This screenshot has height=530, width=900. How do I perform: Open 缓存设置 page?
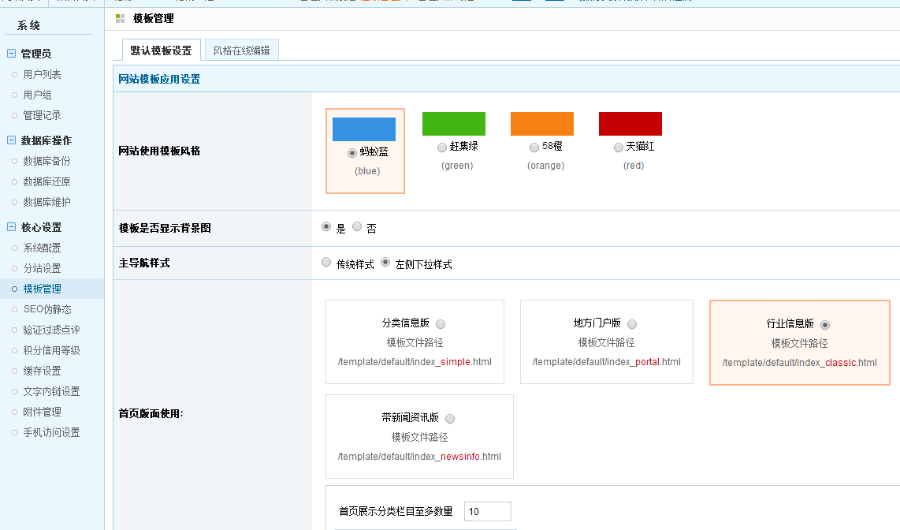click(x=42, y=371)
